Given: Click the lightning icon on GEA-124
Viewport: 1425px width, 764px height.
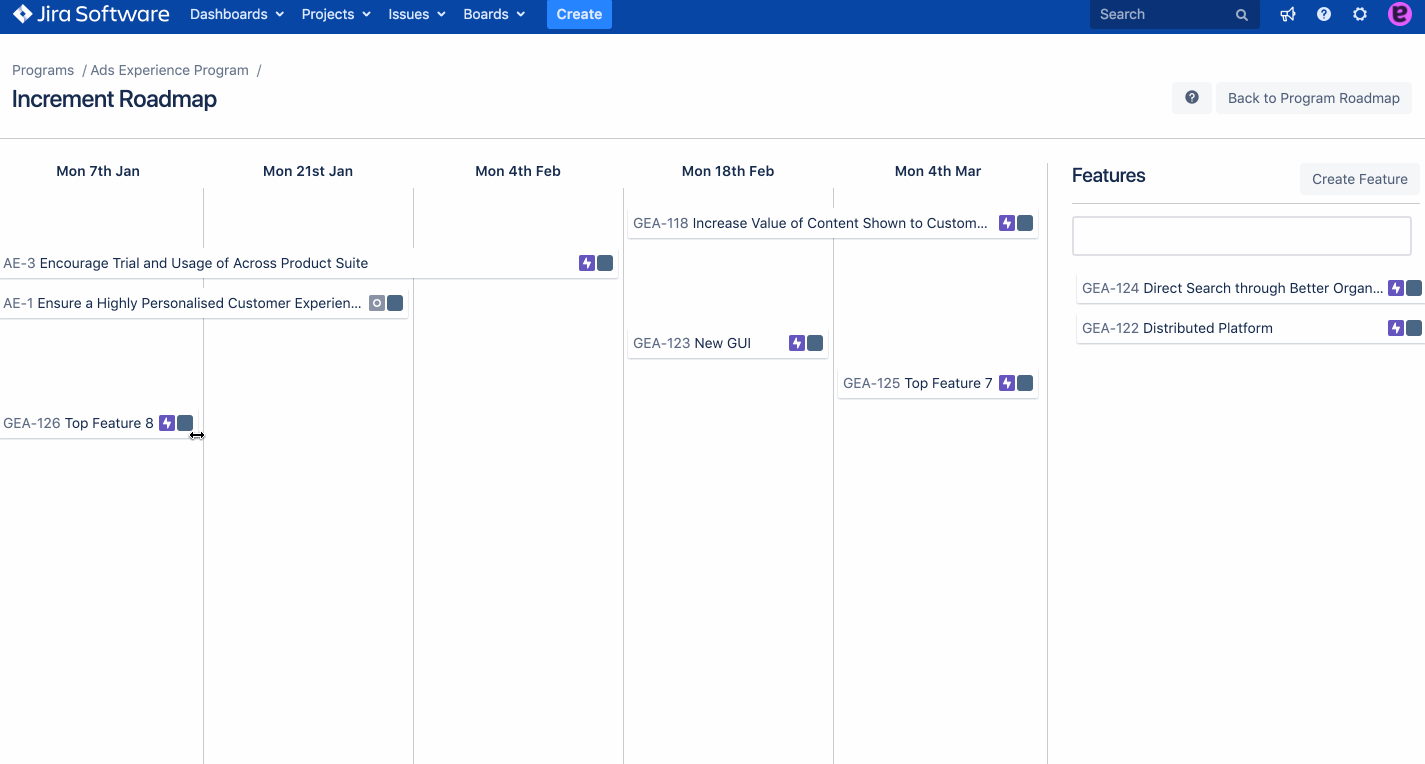Looking at the screenshot, I should (1396, 288).
